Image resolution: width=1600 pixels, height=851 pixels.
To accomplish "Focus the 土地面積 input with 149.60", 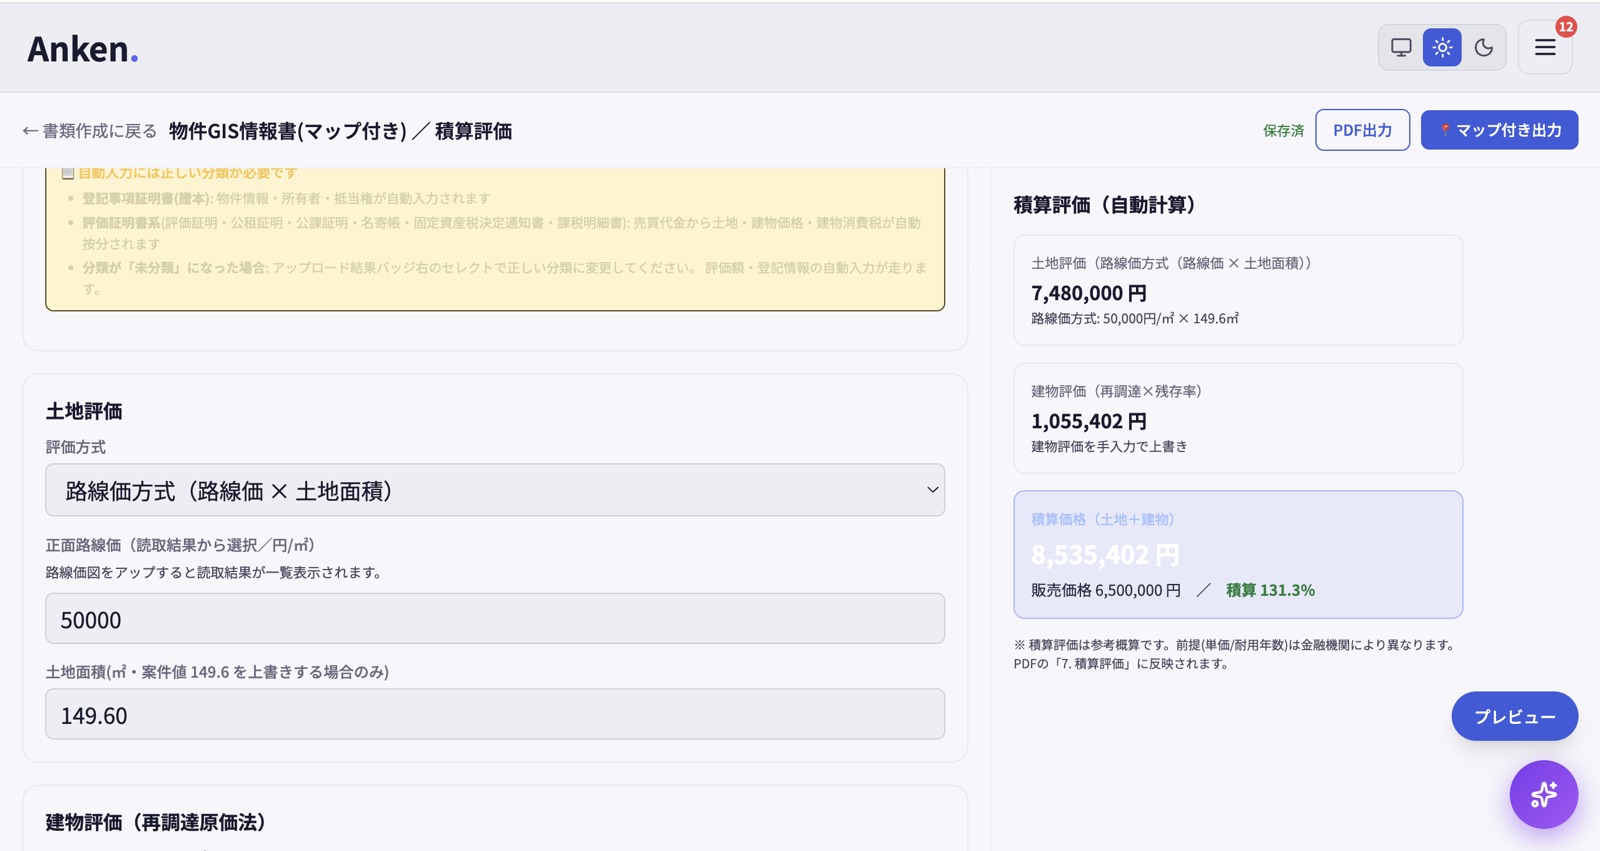I will coord(495,715).
